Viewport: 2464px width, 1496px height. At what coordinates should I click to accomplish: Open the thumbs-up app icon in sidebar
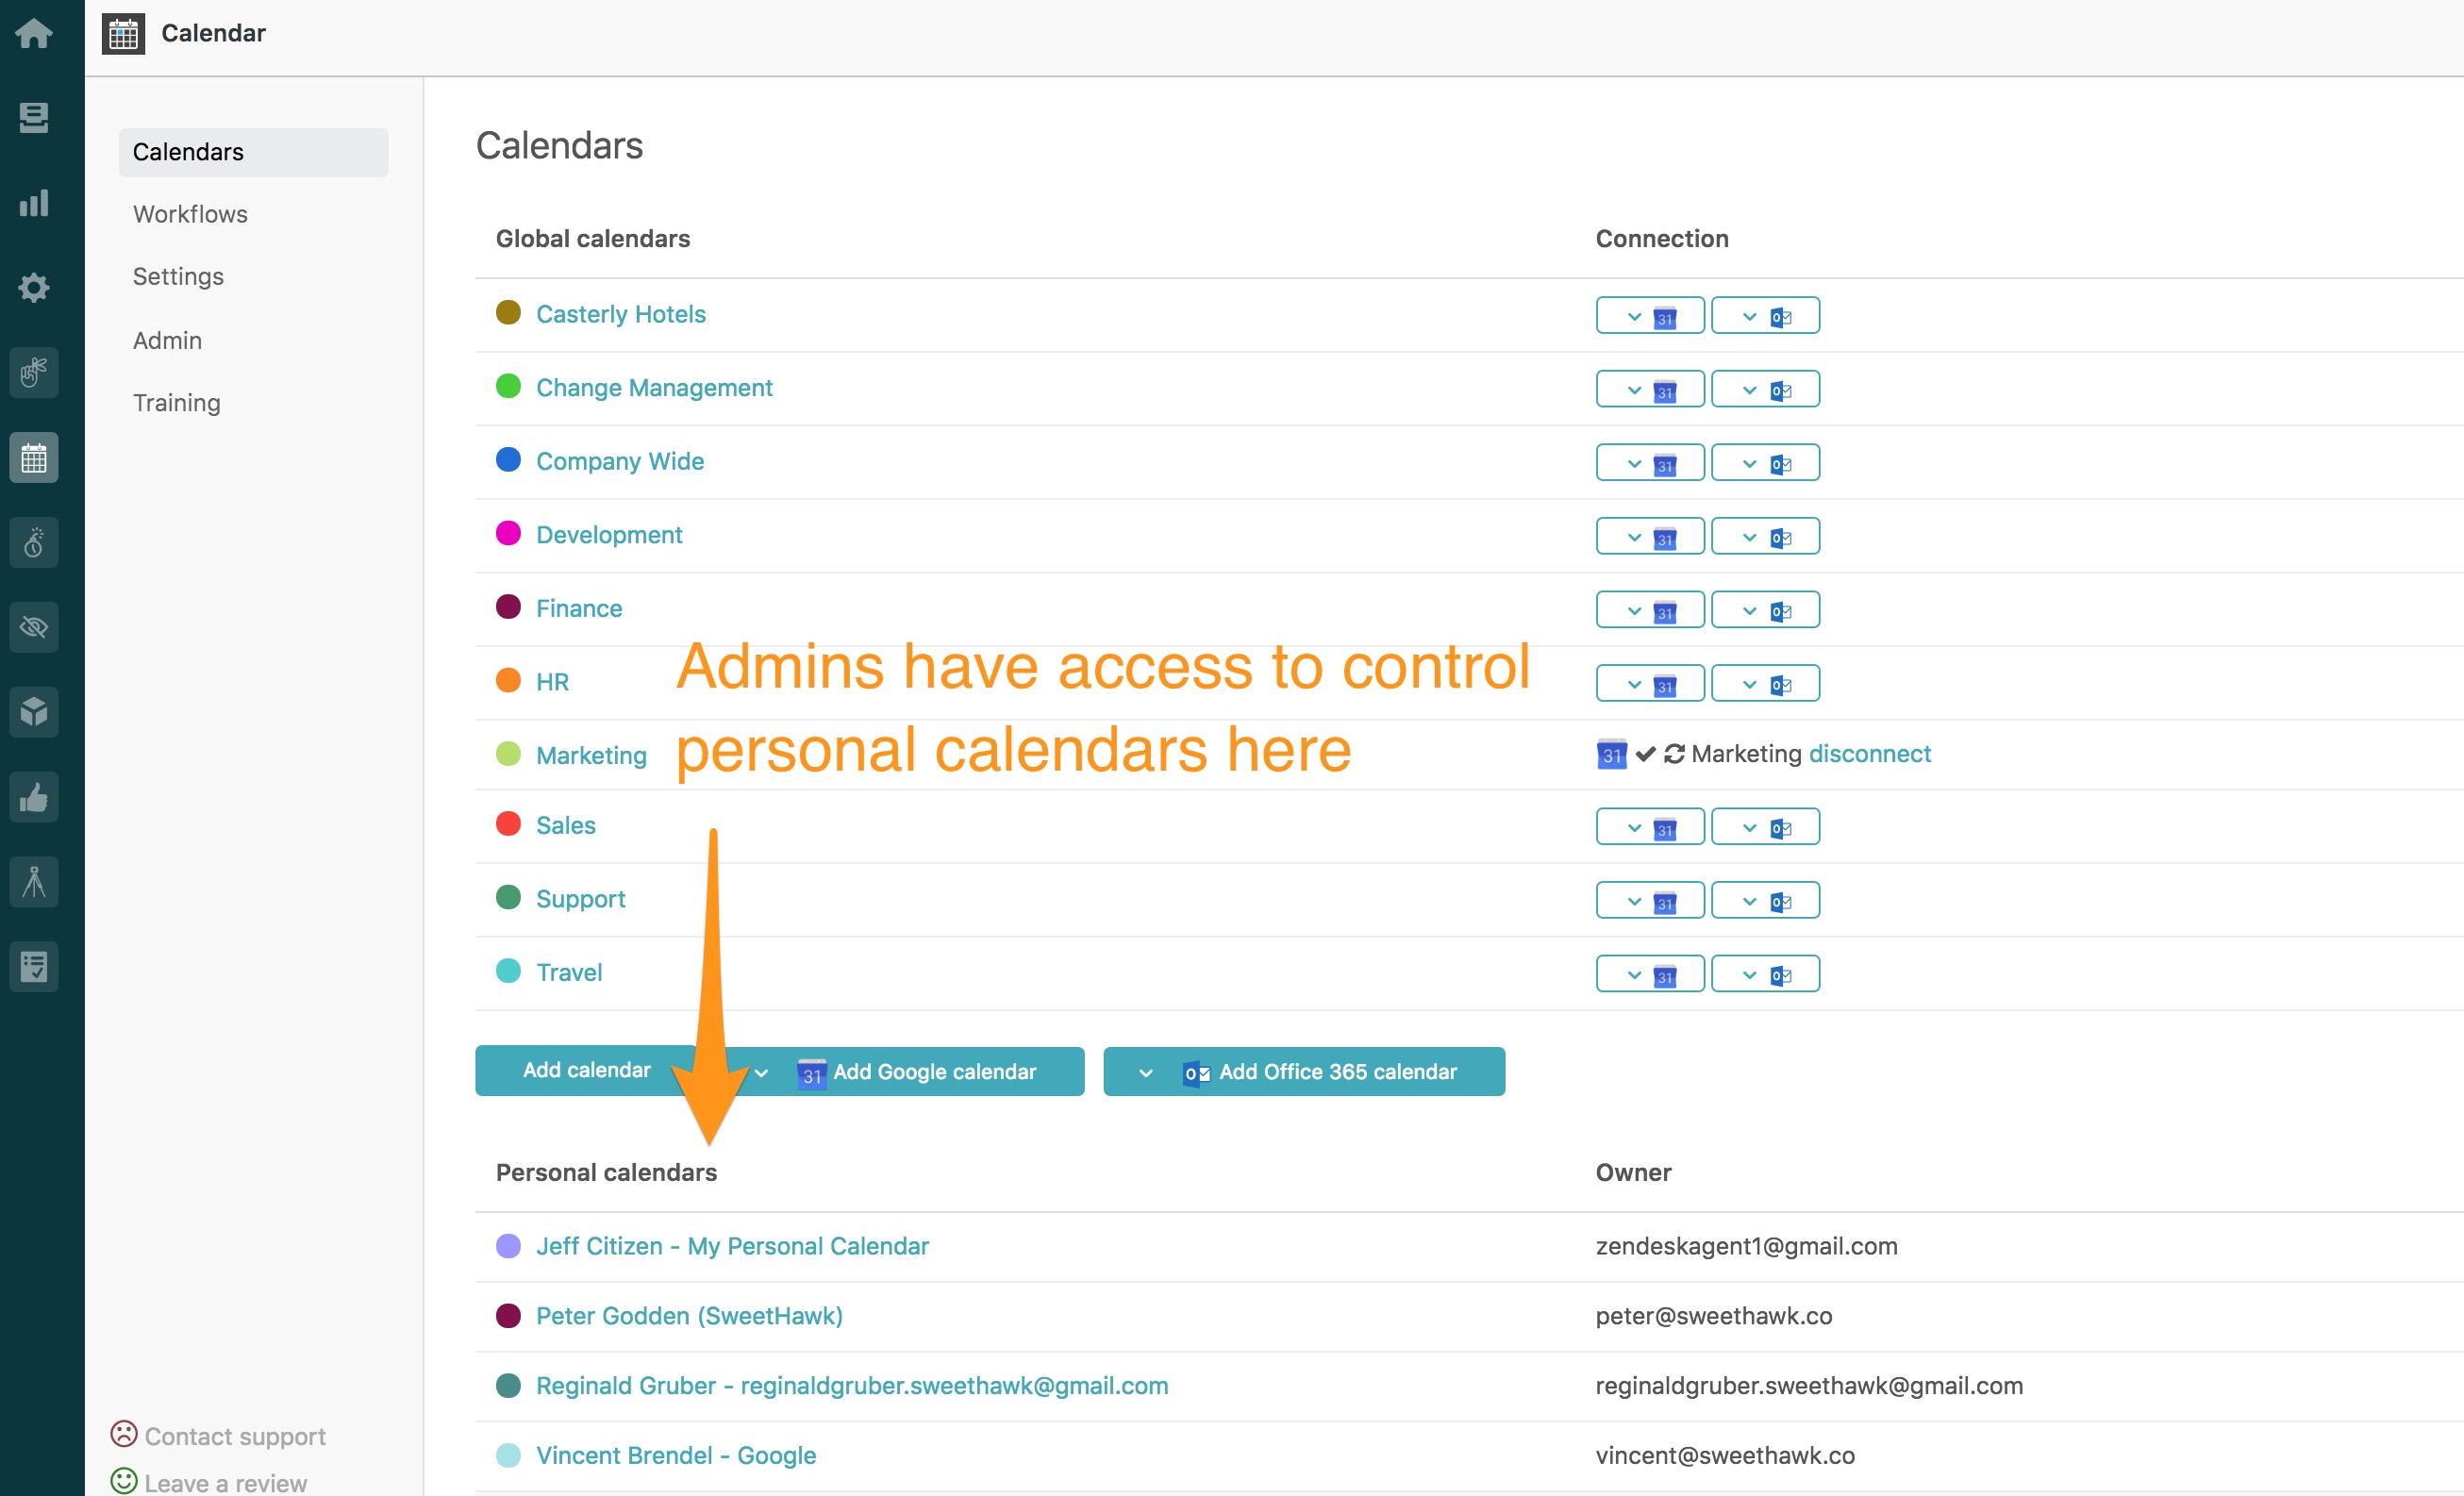34,798
